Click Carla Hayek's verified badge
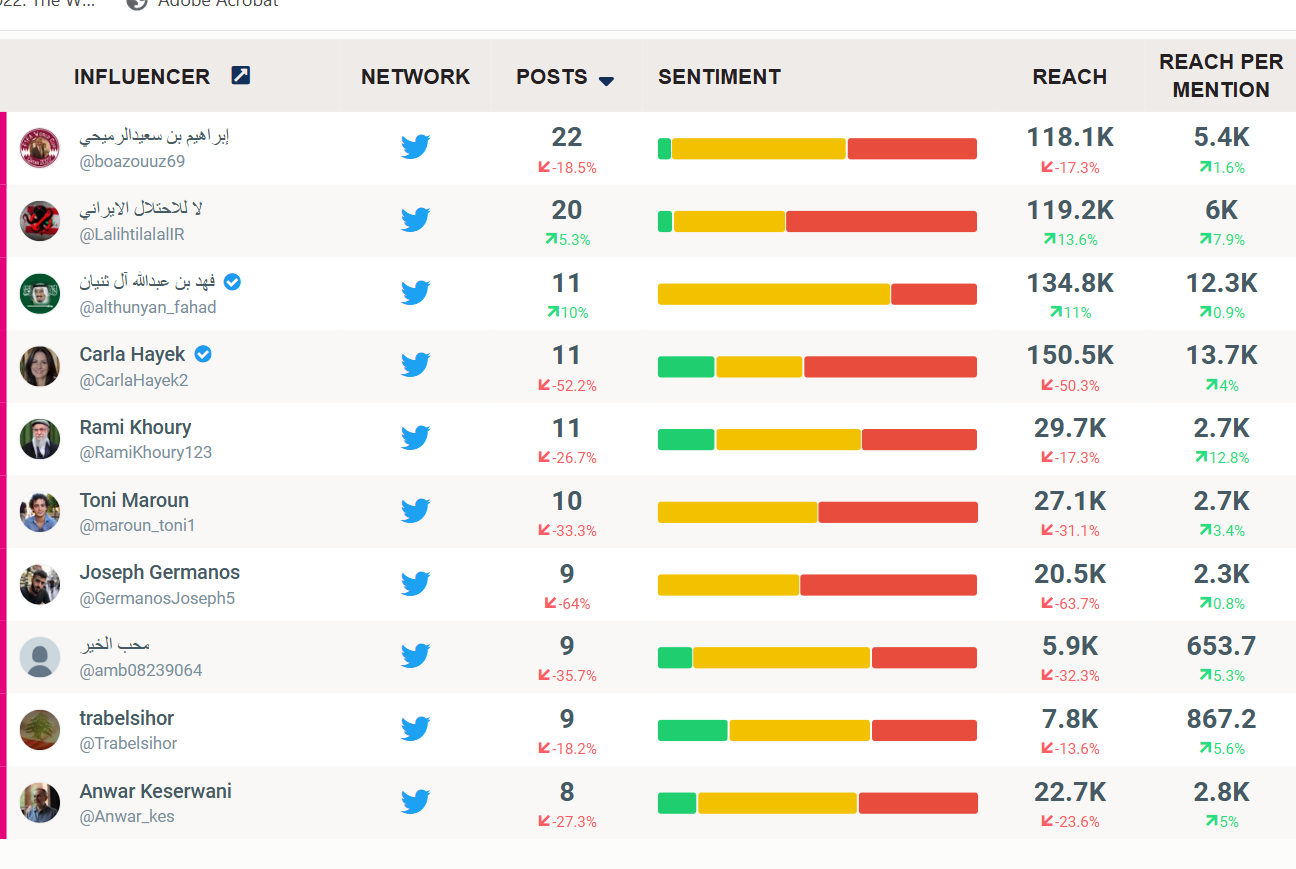Image resolution: width=1296 pixels, height=869 pixels. click(203, 354)
